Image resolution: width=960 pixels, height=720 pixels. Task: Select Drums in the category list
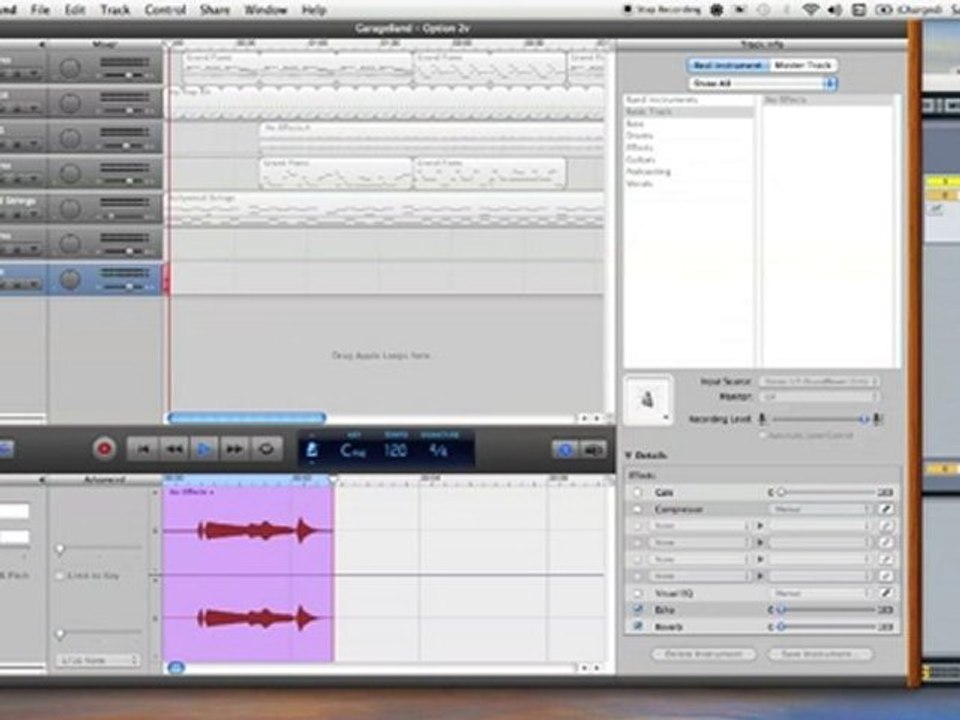688,135
